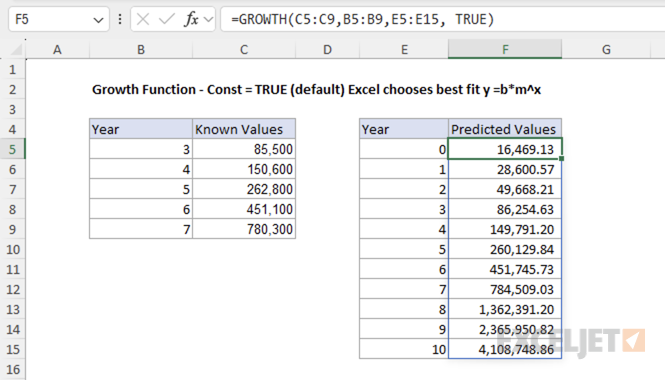The width and height of the screenshot is (665, 380).
Task: Select predicted value cell 16,469.13
Action: coord(505,149)
